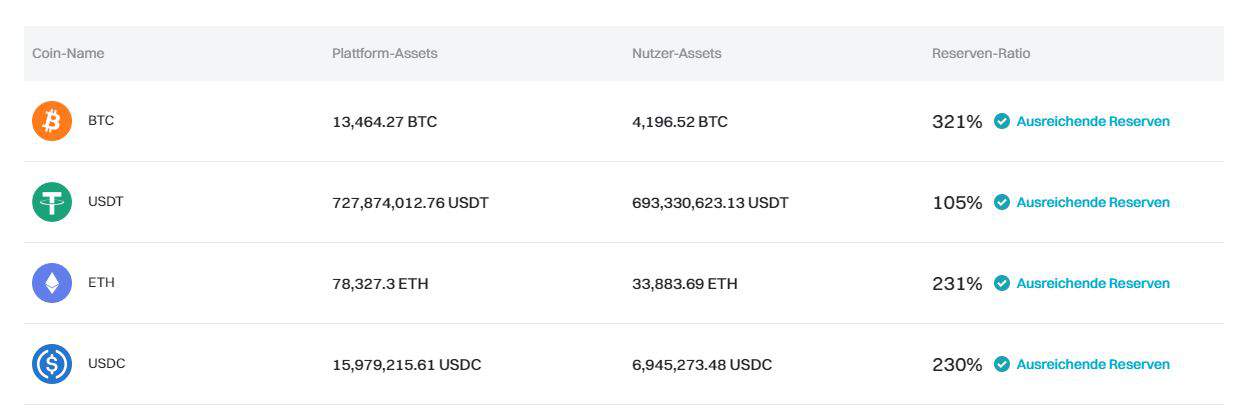The image size is (1255, 420).
Task: Select the Reserven-Ratio column header
Action: pyautogui.click(x=981, y=53)
